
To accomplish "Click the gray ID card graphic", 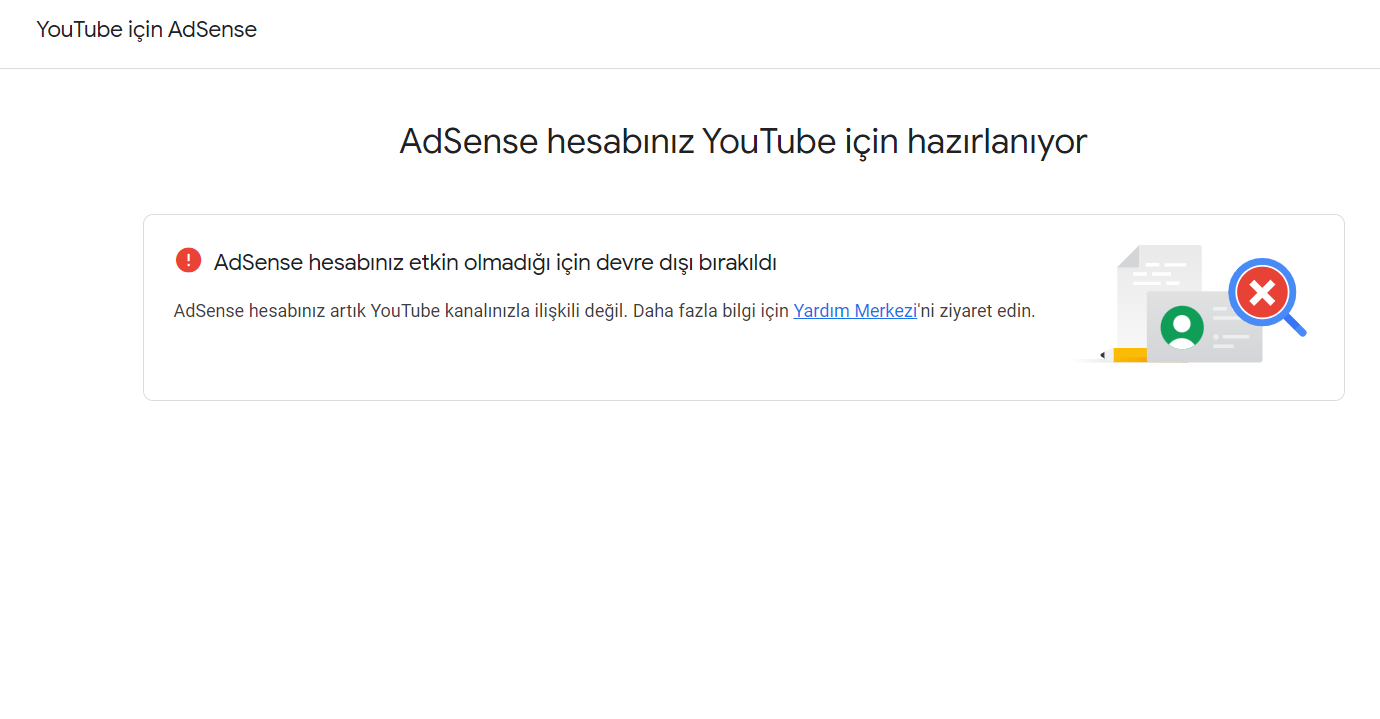I will pyautogui.click(x=1204, y=327).
